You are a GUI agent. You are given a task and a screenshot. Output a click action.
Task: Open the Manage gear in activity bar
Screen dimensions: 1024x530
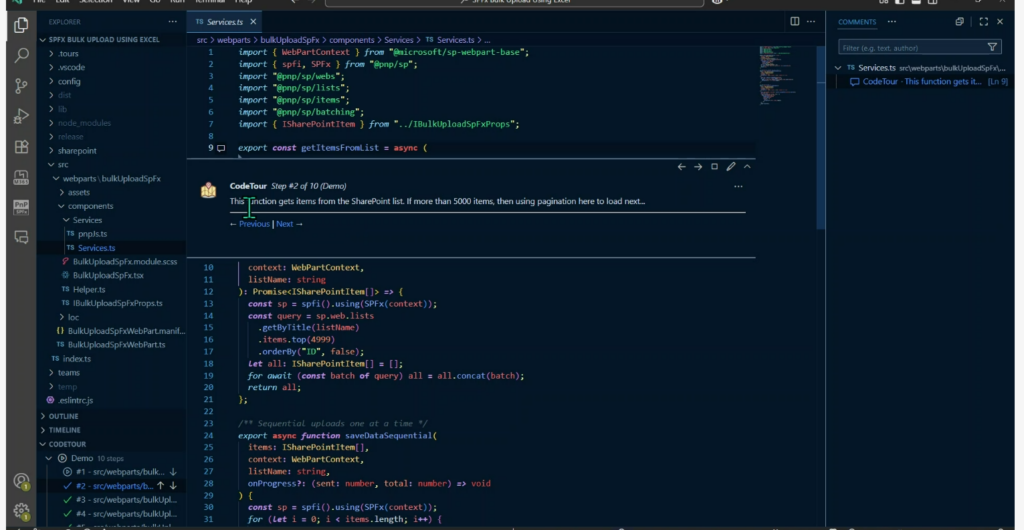(21, 510)
